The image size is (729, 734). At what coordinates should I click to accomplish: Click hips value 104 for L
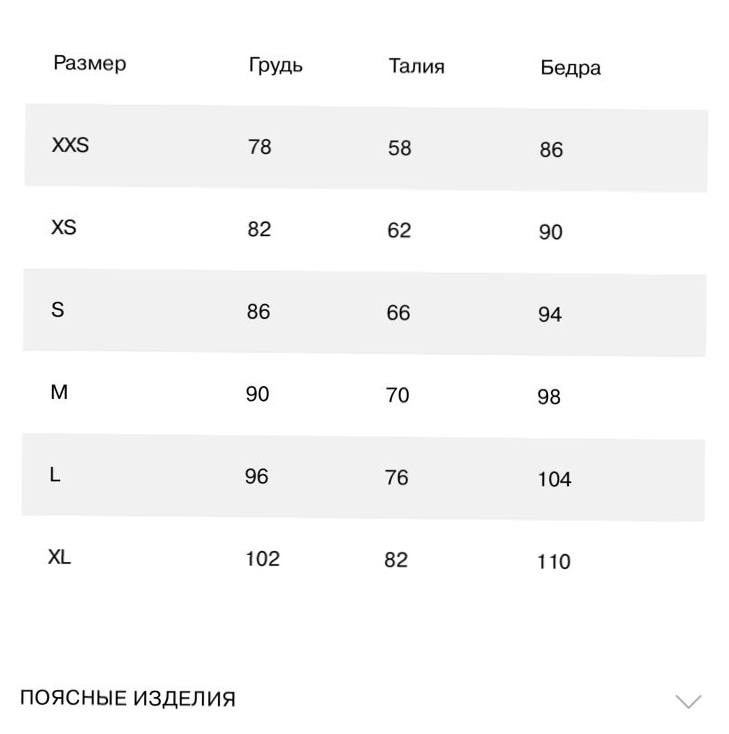click(x=554, y=479)
